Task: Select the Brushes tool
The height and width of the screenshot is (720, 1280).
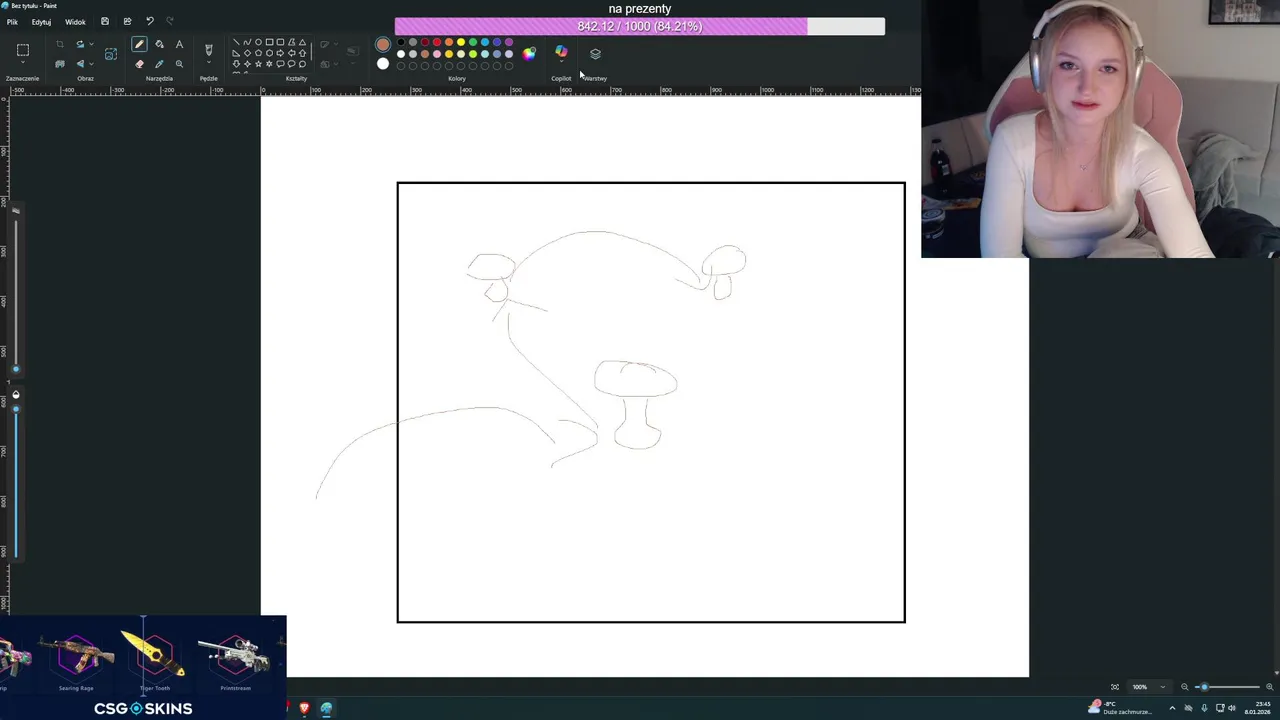Action: (208, 49)
